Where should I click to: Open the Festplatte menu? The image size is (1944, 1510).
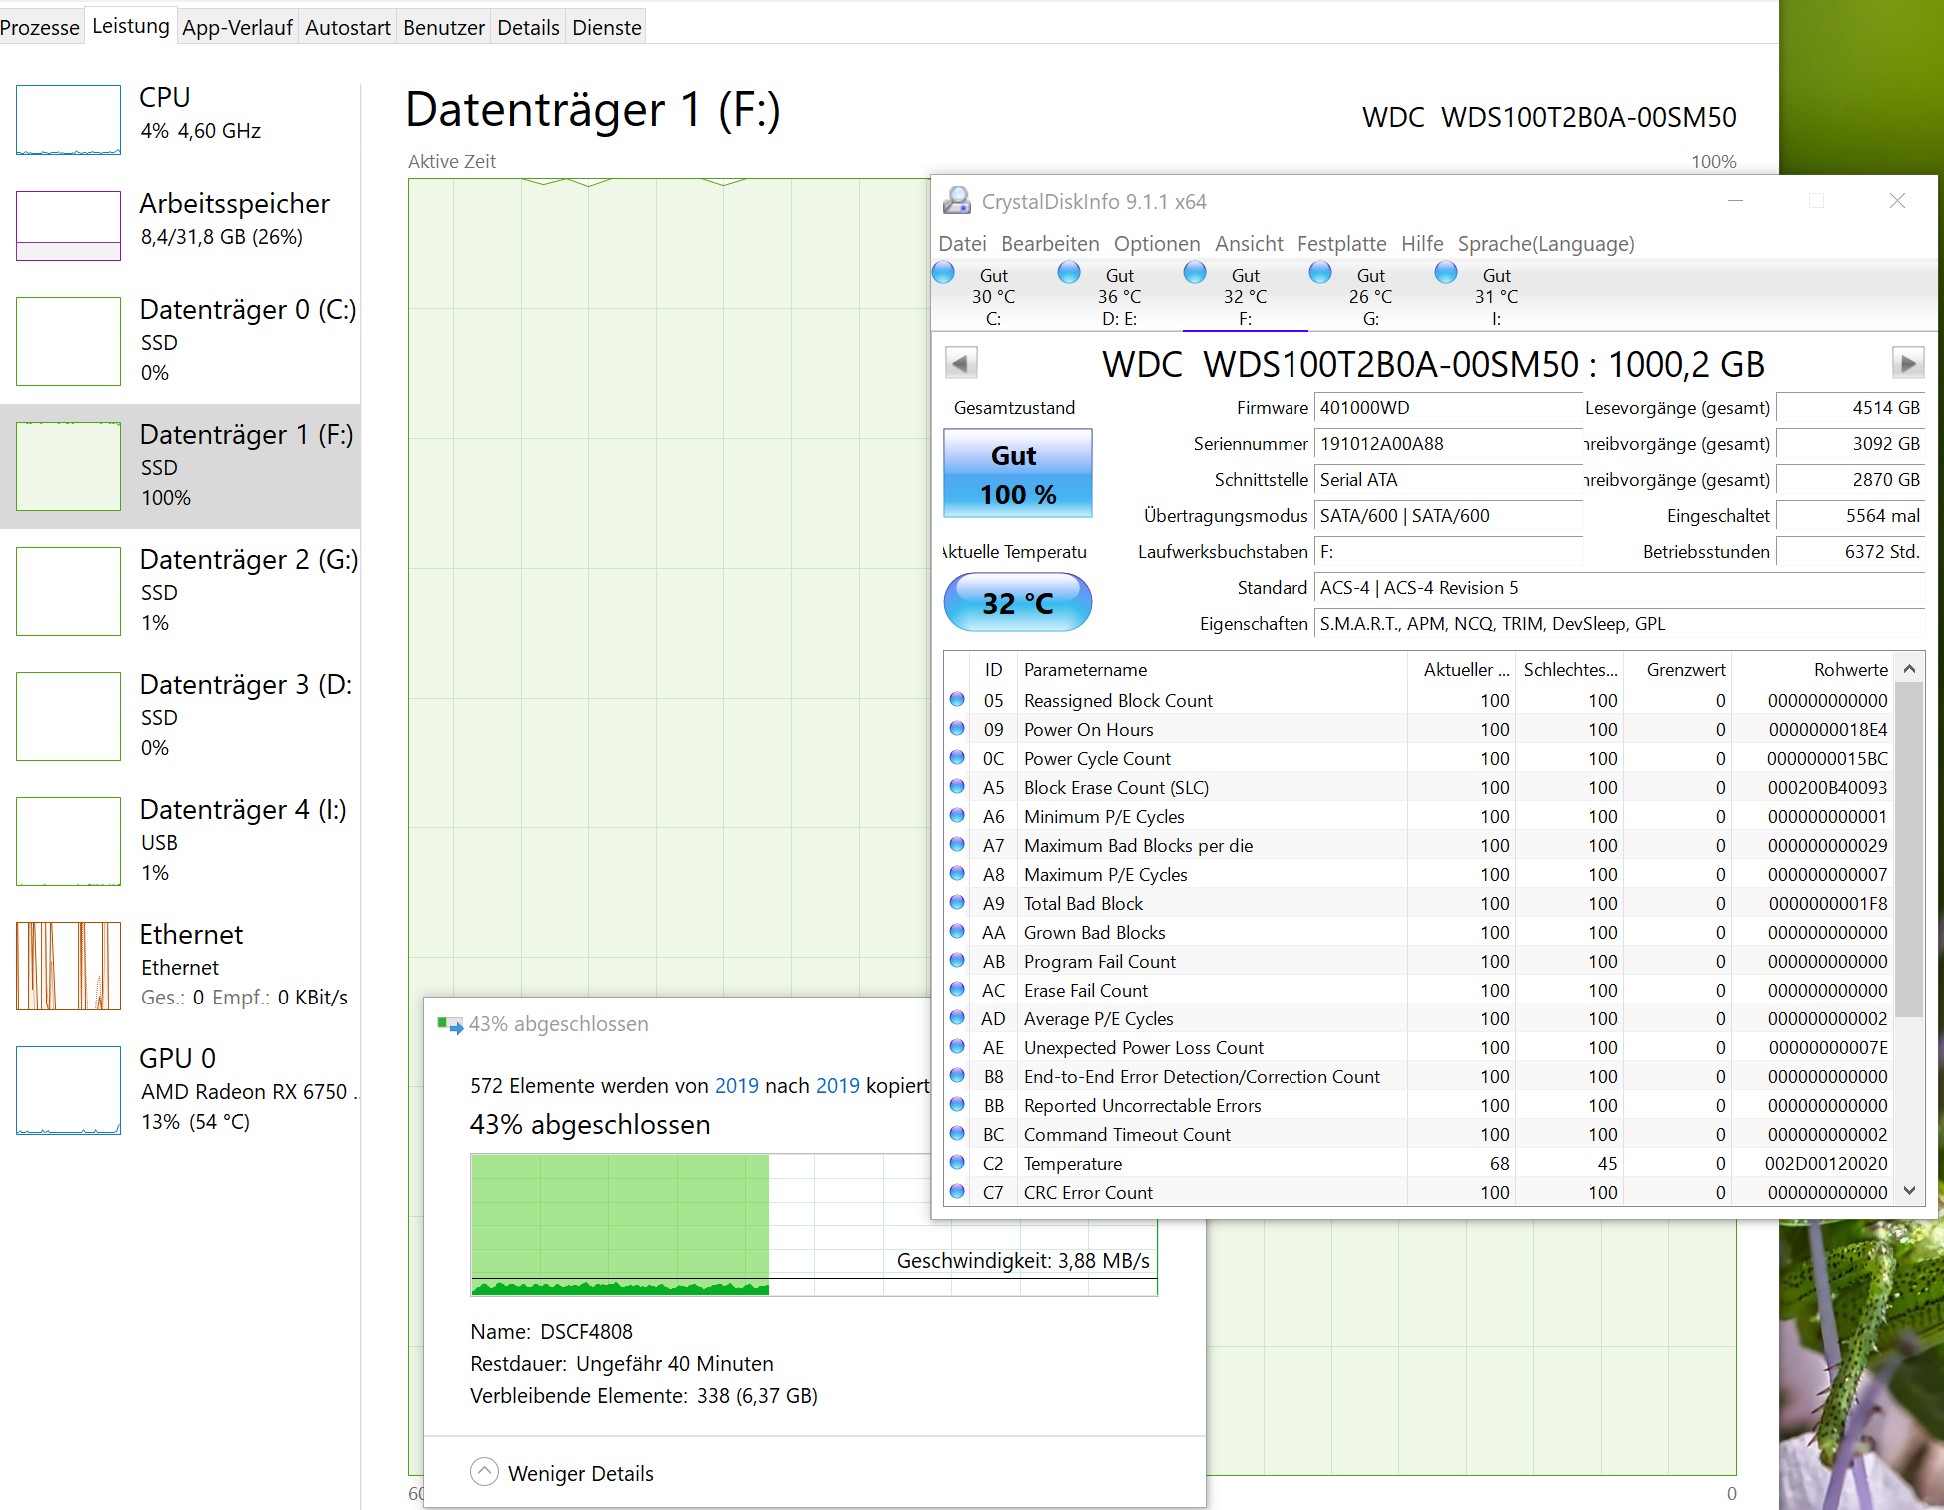click(1341, 244)
